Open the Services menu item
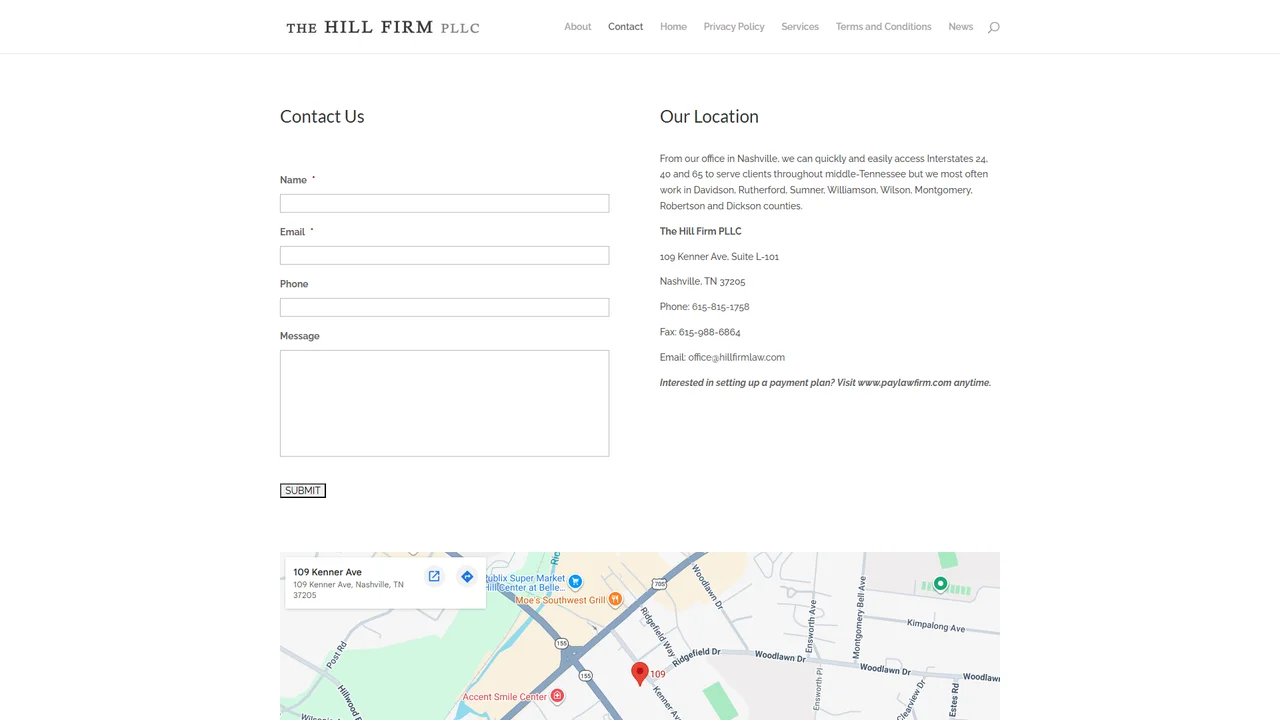The height and width of the screenshot is (720, 1280). click(x=800, y=27)
